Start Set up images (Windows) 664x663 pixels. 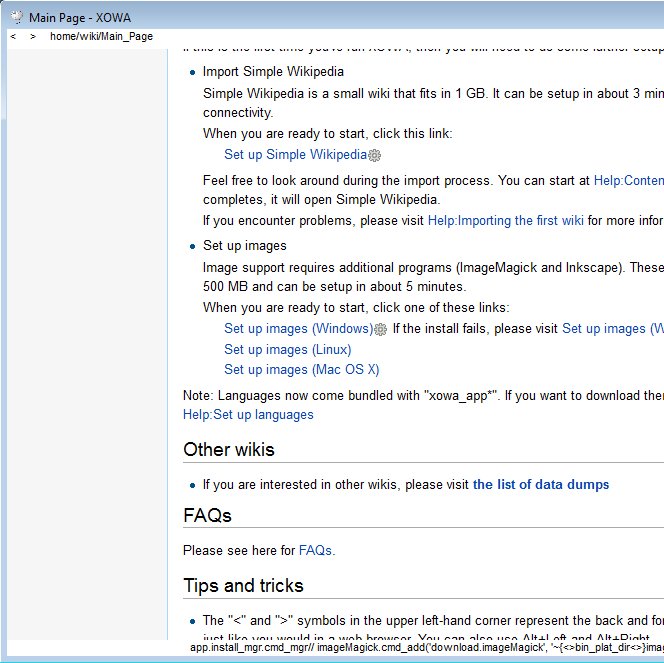[x=298, y=329]
